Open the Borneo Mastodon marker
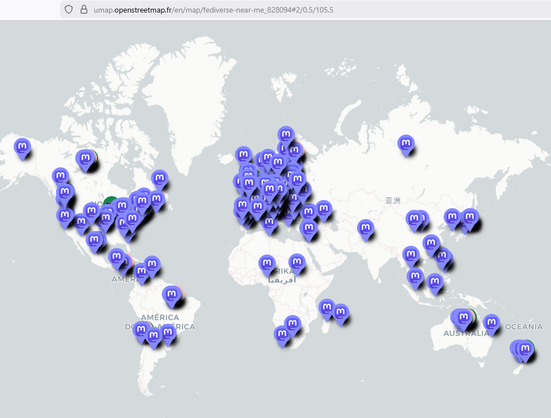Image resolution: width=551 pixels, height=418 pixels. point(435,284)
